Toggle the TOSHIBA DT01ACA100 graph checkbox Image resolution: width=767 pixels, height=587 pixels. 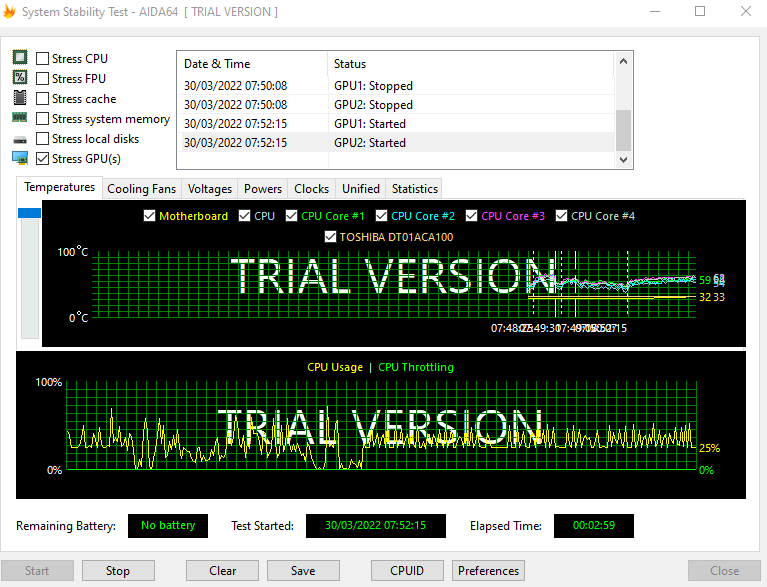(x=331, y=237)
